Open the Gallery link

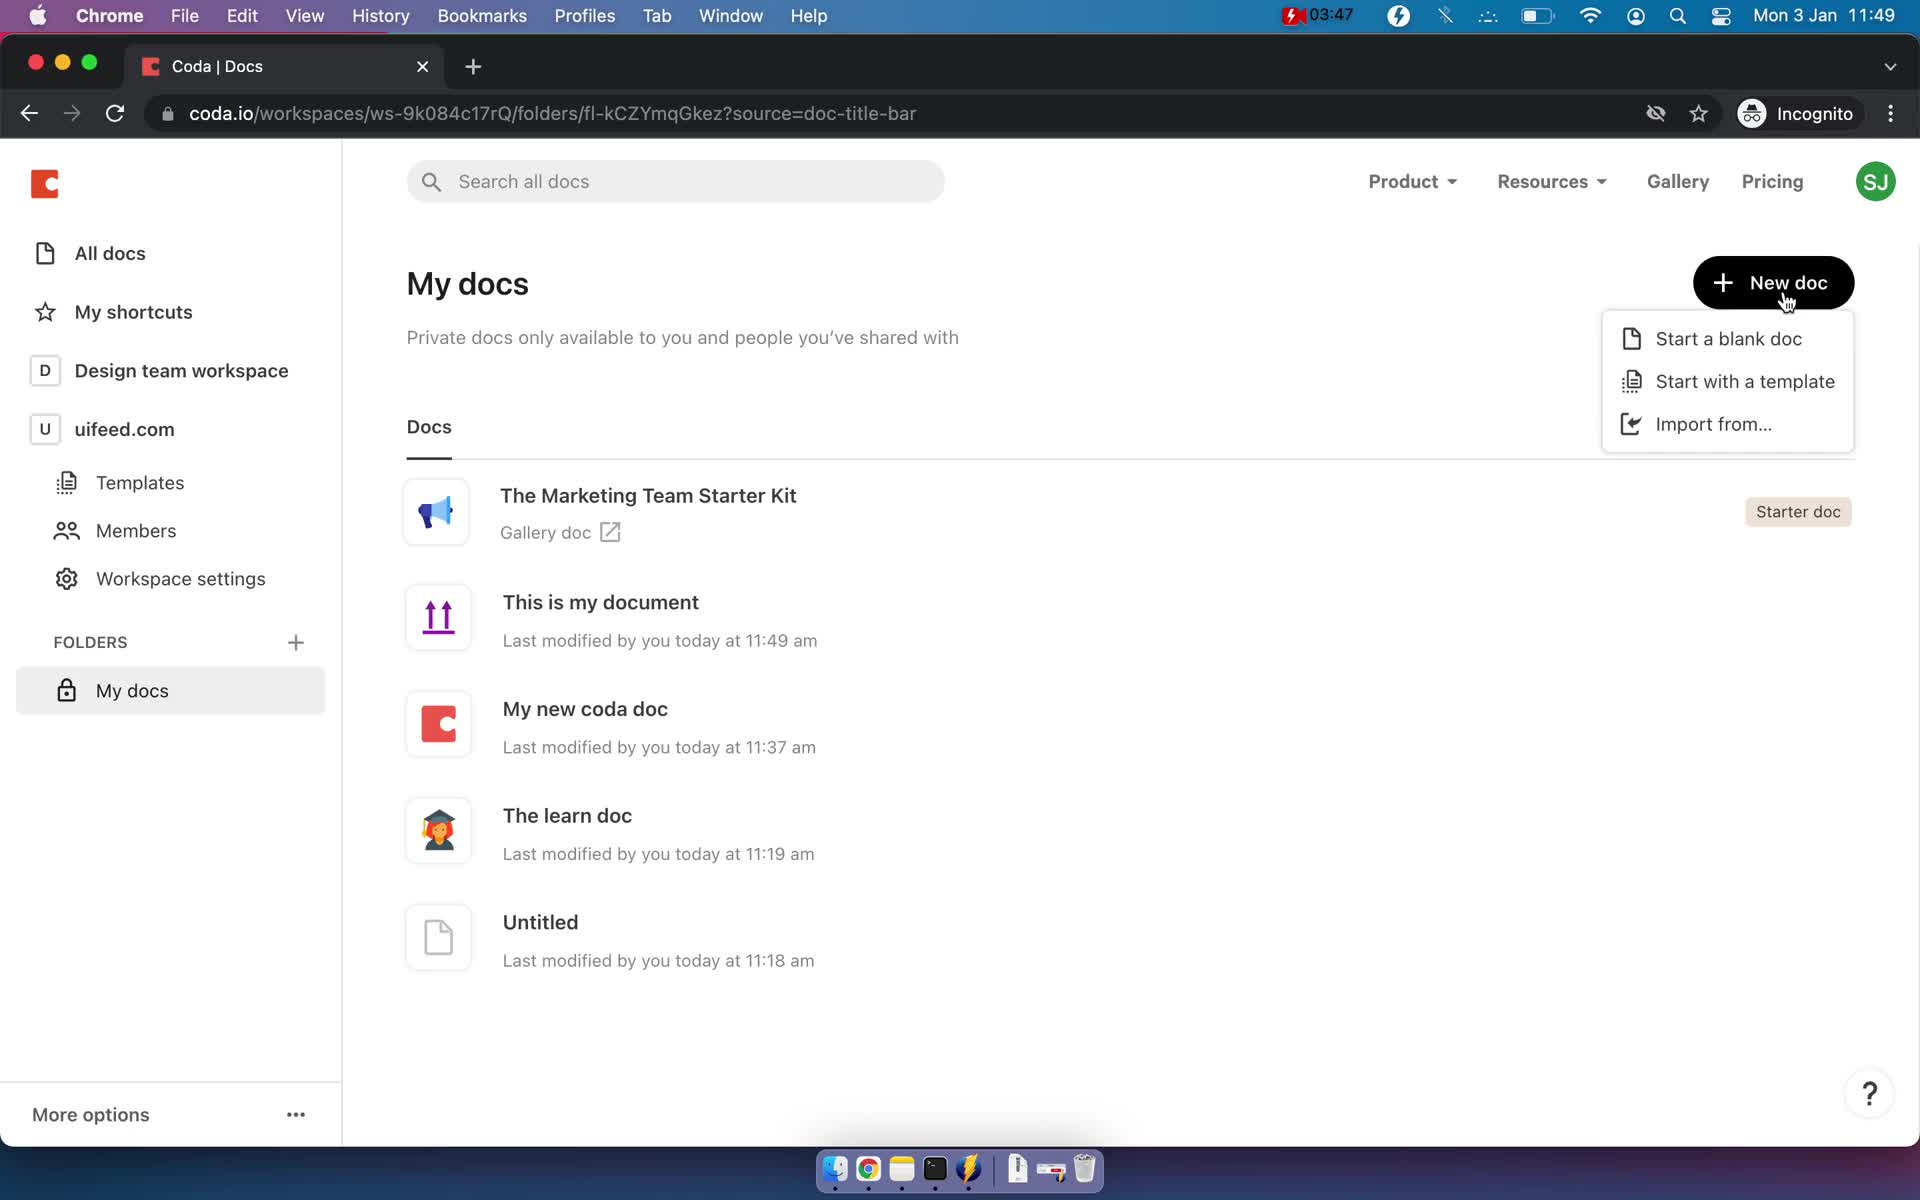pyautogui.click(x=1678, y=182)
